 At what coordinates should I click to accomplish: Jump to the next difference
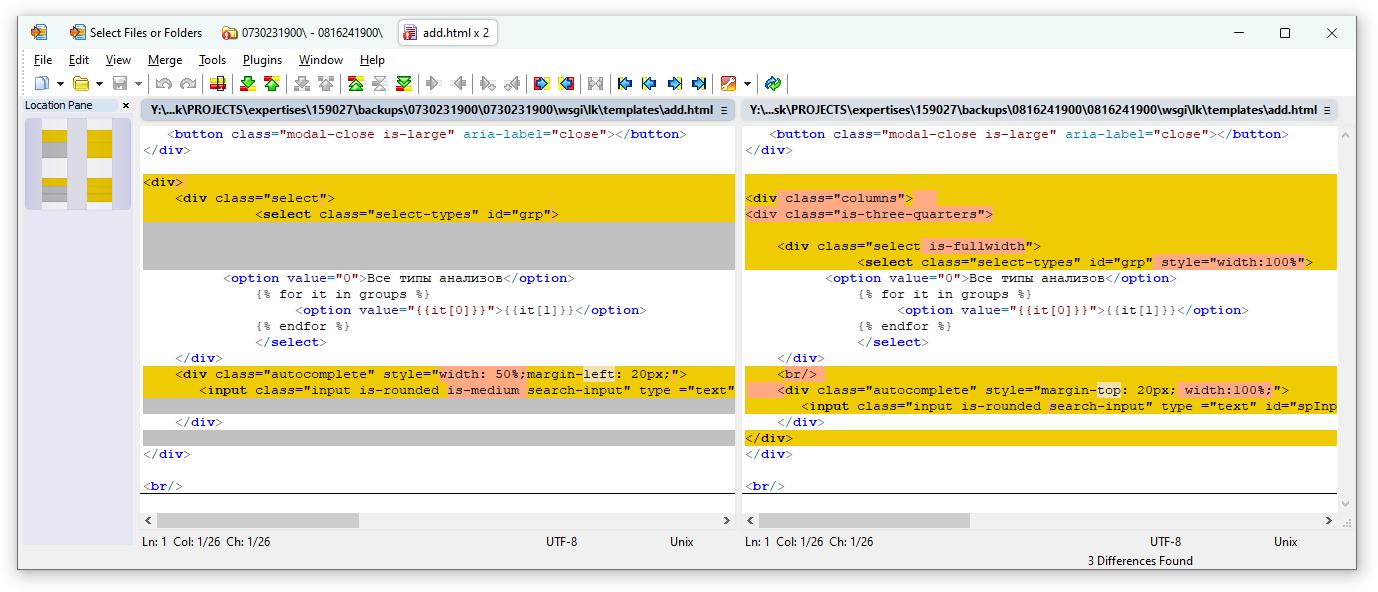[247, 84]
